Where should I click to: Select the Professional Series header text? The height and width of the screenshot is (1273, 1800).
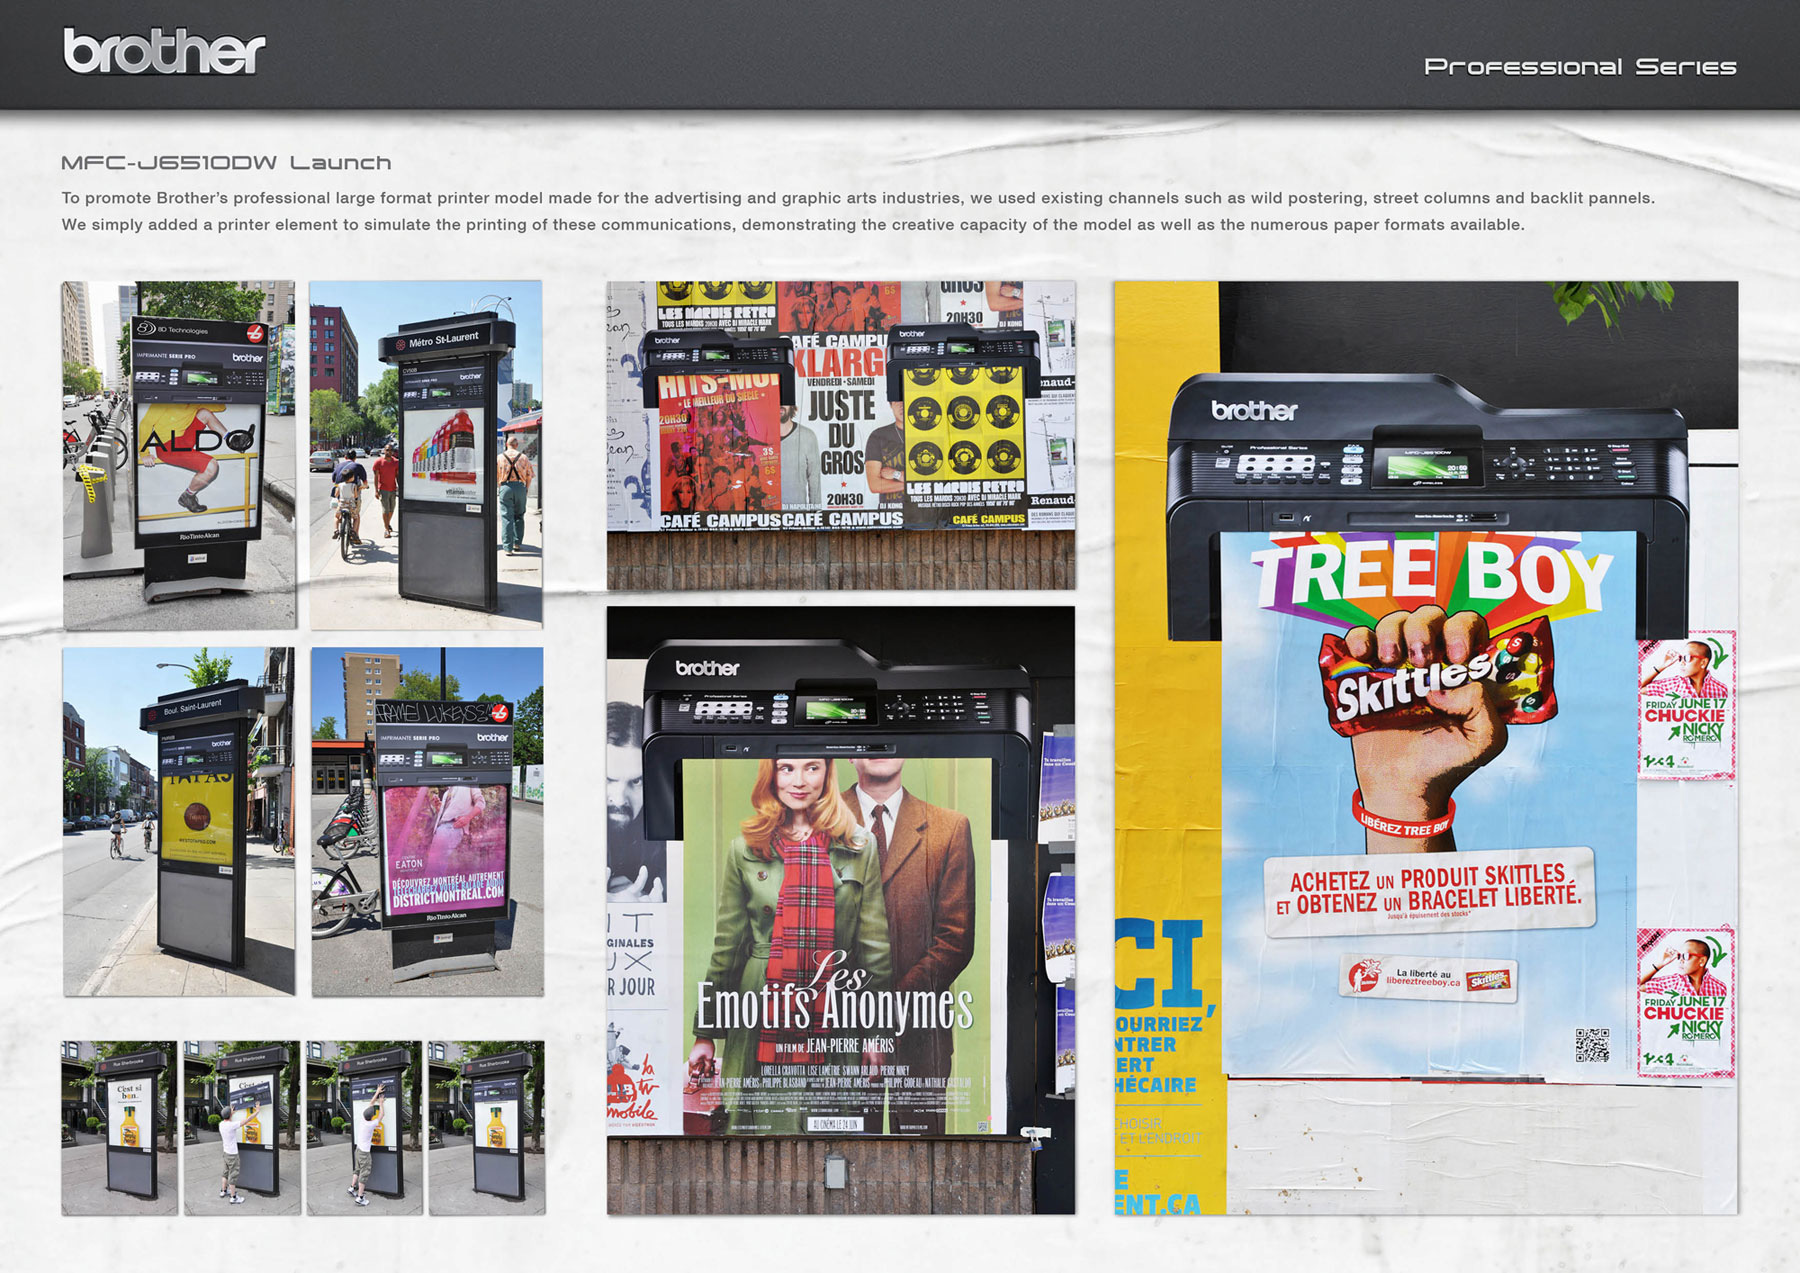[x=1579, y=67]
